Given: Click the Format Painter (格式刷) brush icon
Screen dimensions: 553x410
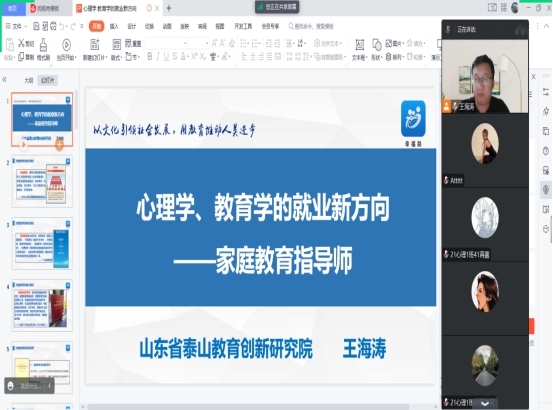Looking at the screenshot, I should [x=43, y=45].
